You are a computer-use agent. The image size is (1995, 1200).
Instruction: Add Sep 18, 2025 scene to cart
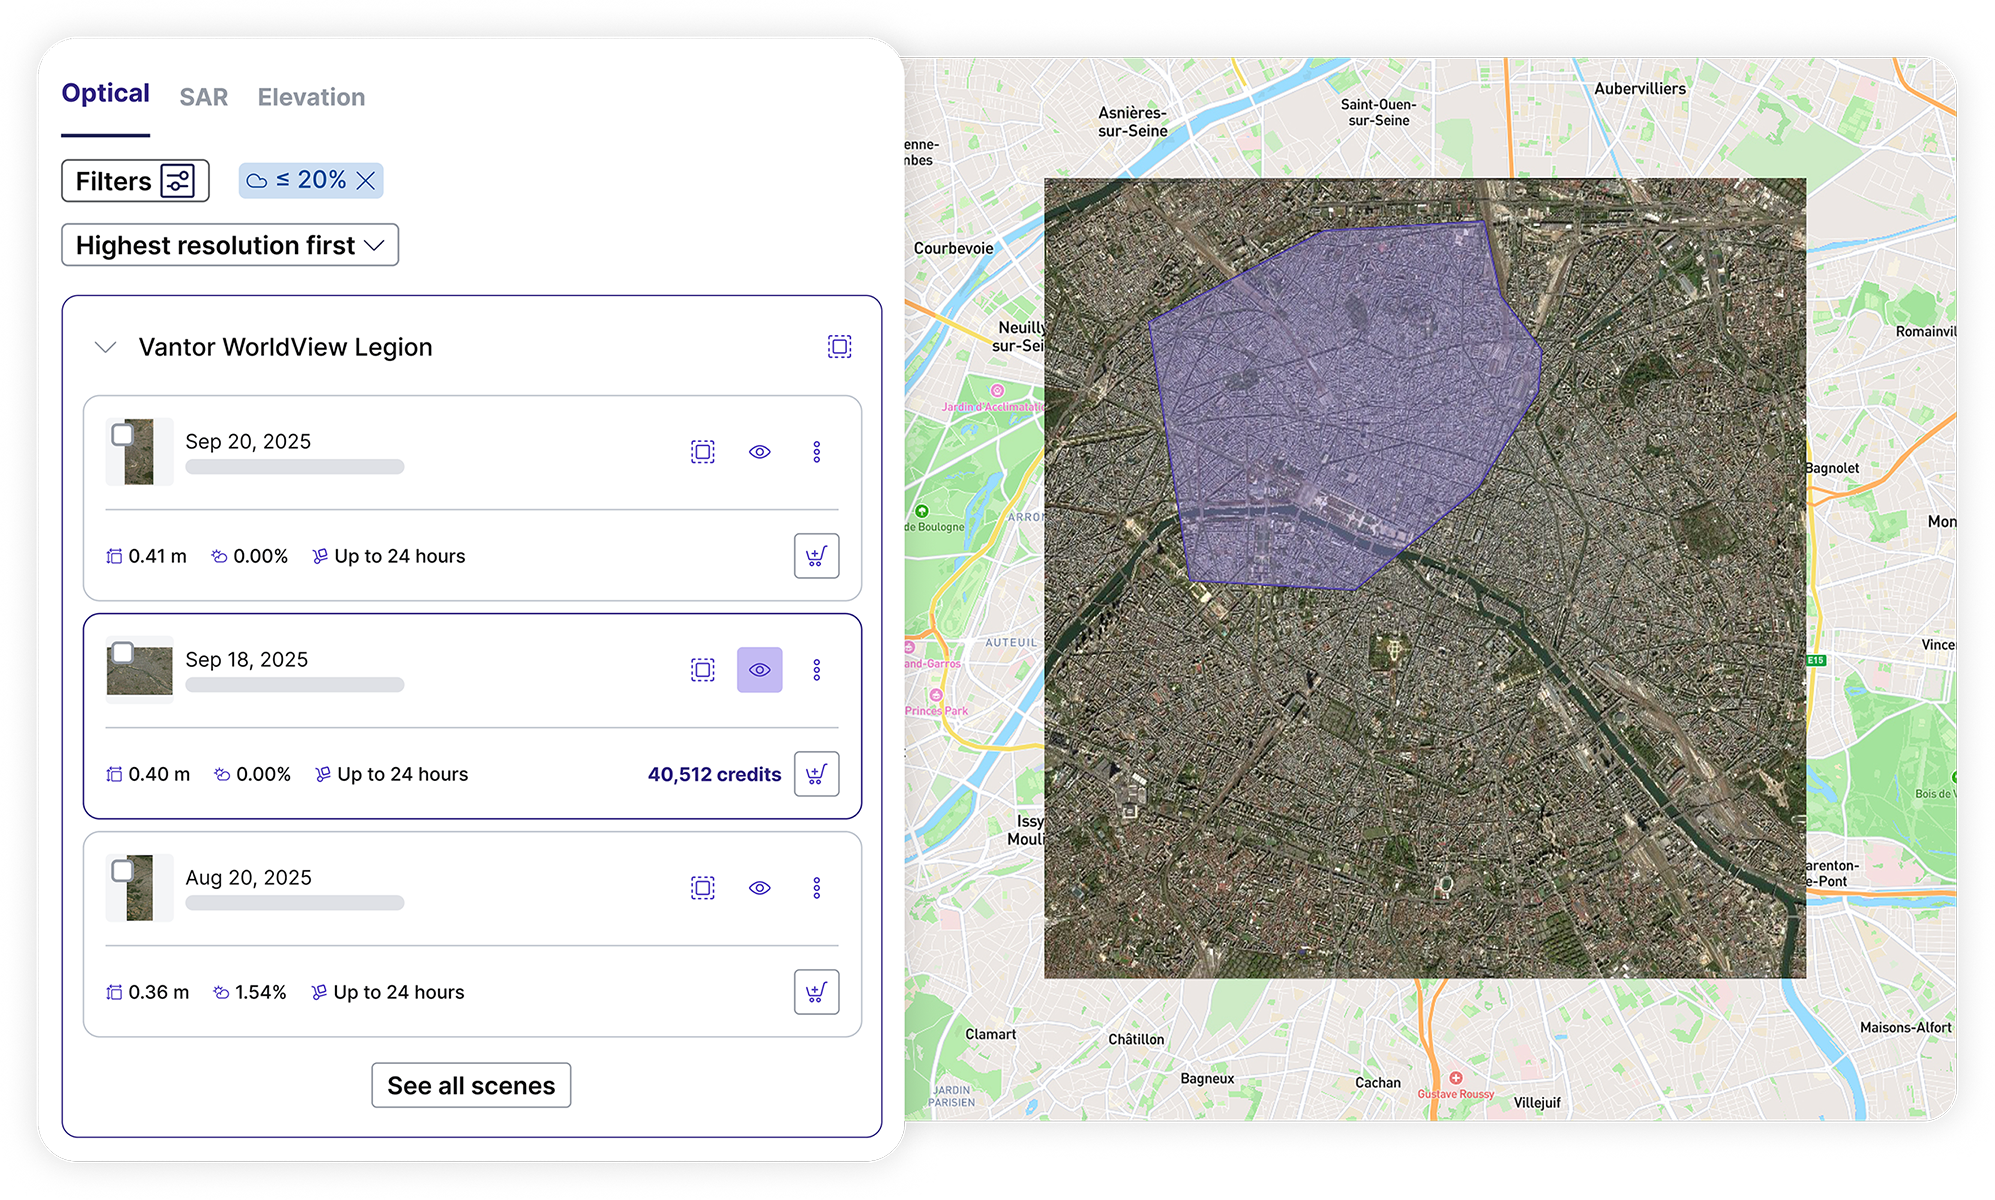pos(816,774)
